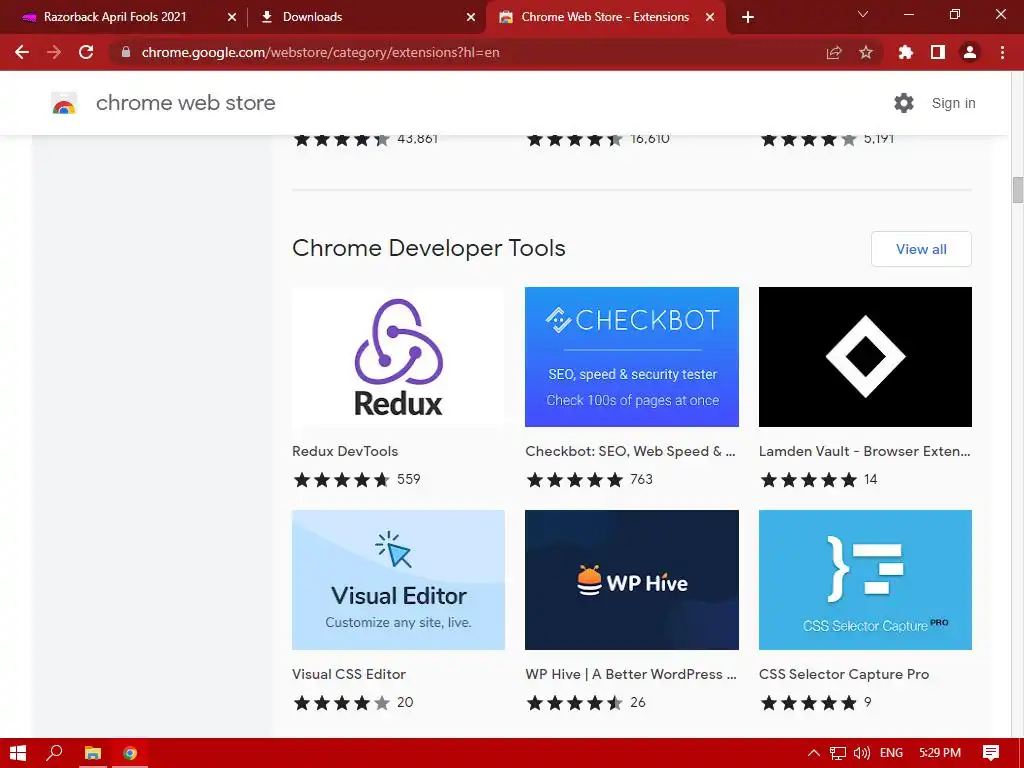This screenshot has width=1024, height=768.
Task: Close the Razorback April Fools tab
Action: click(x=232, y=17)
